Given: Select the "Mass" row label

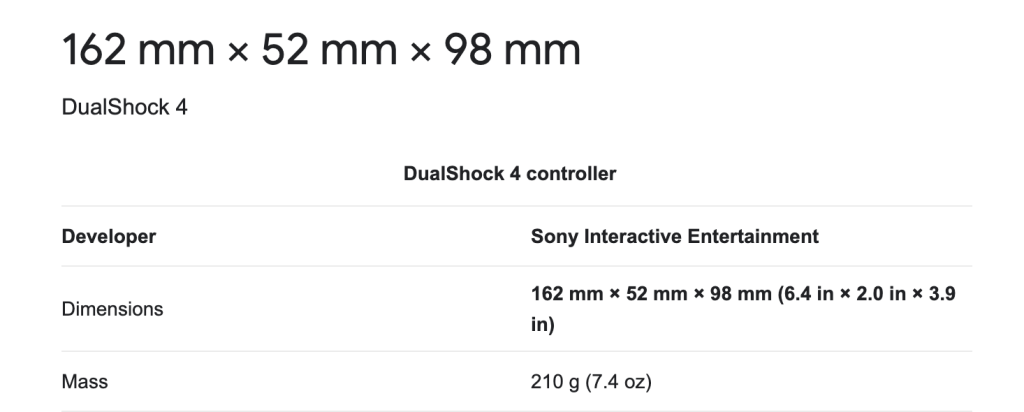Looking at the screenshot, I should [x=85, y=381].
